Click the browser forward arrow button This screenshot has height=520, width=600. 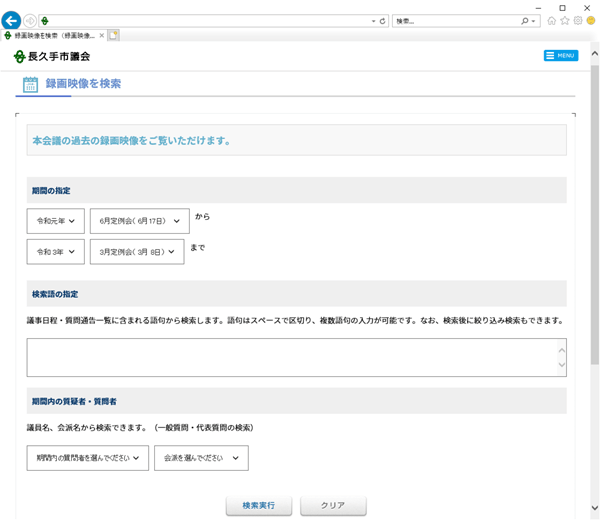click(x=30, y=21)
